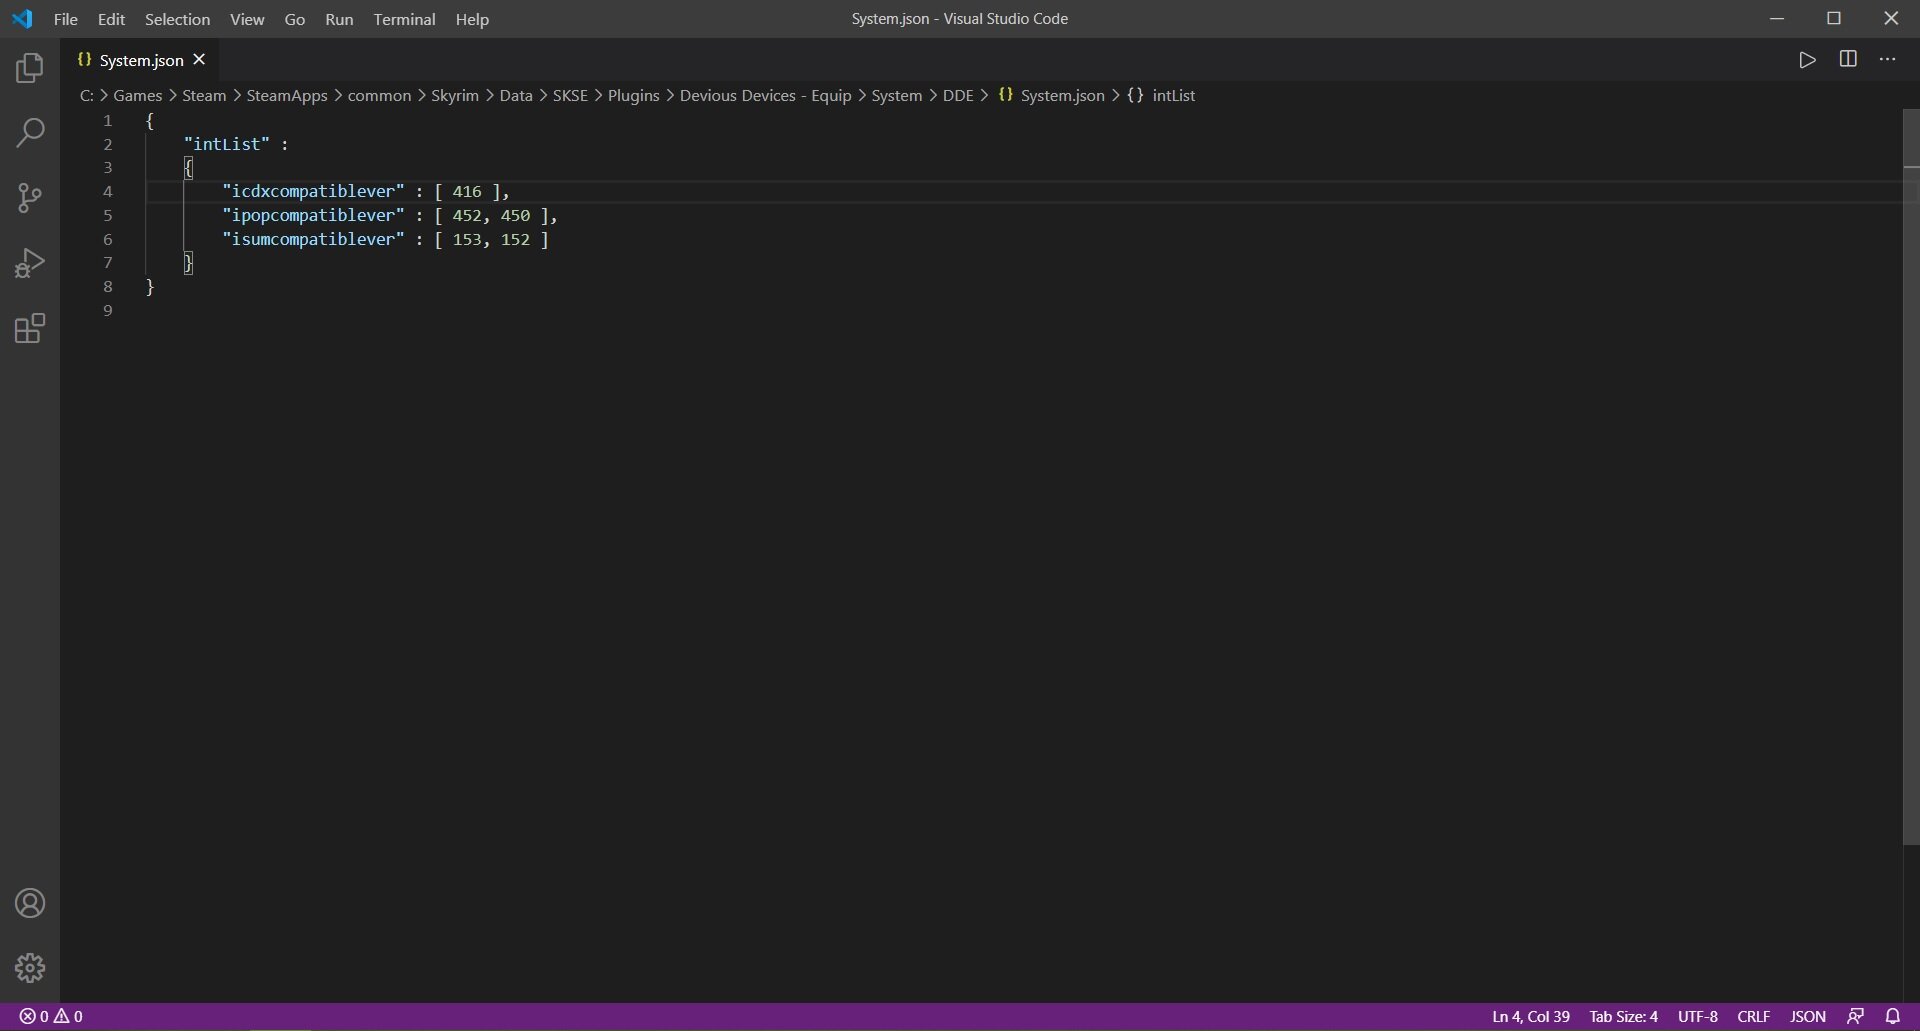The width and height of the screenshot is (1920, 1031).
Task: Open the Run and Debug view
Action: click(x=30, y=263)
